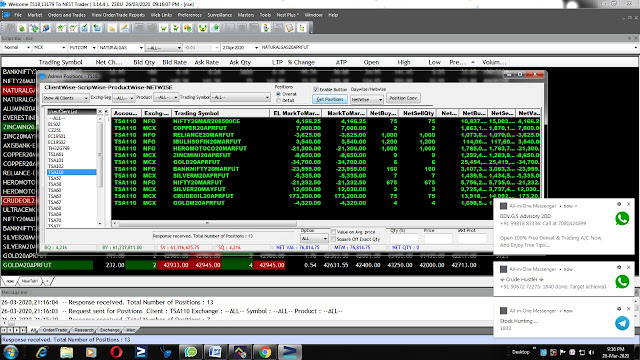
Task: Check Square Off Exact Qty option
Action: 333,239
